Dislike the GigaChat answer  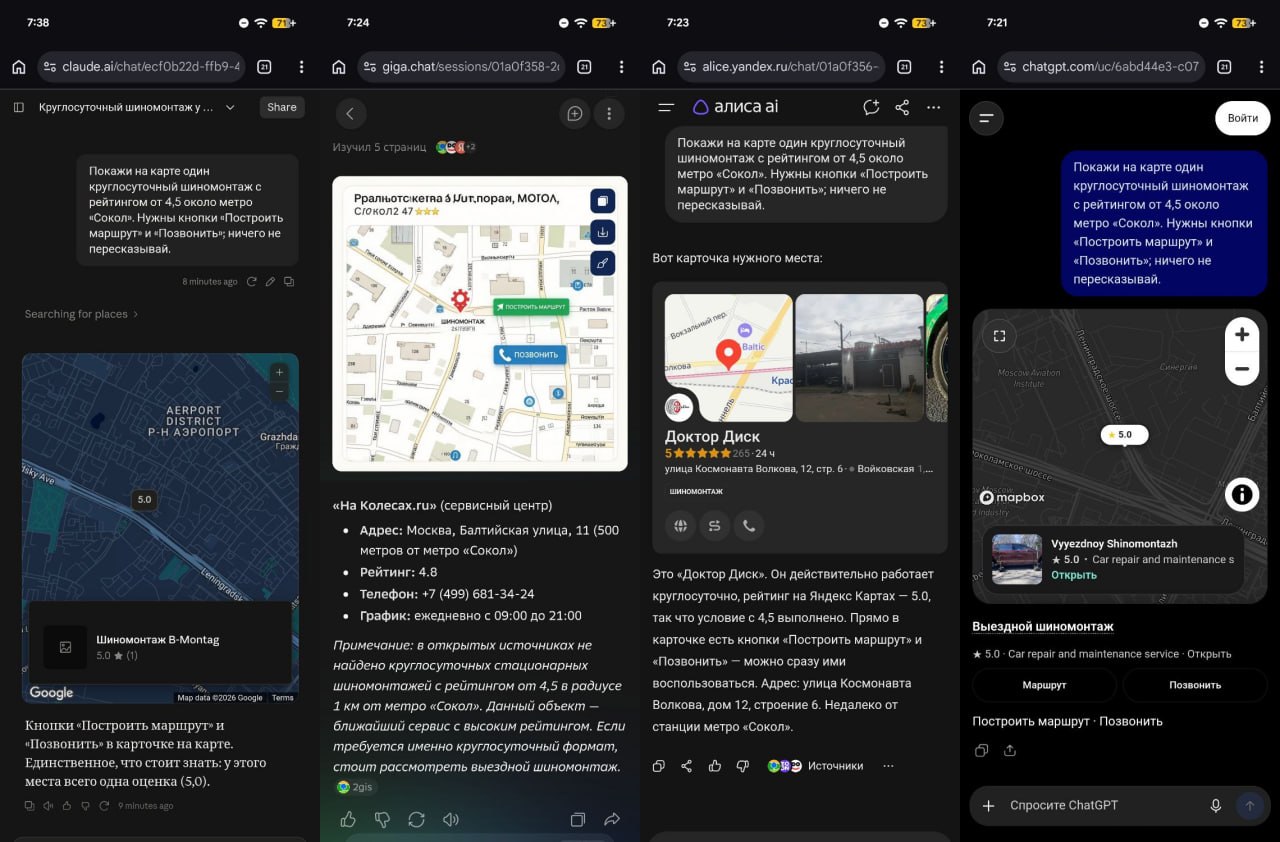click(382, 819)
